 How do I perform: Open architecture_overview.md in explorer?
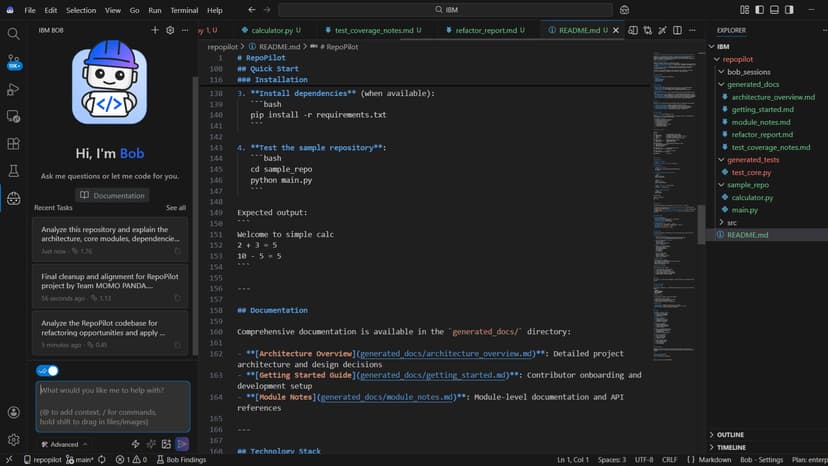(773, 97)
